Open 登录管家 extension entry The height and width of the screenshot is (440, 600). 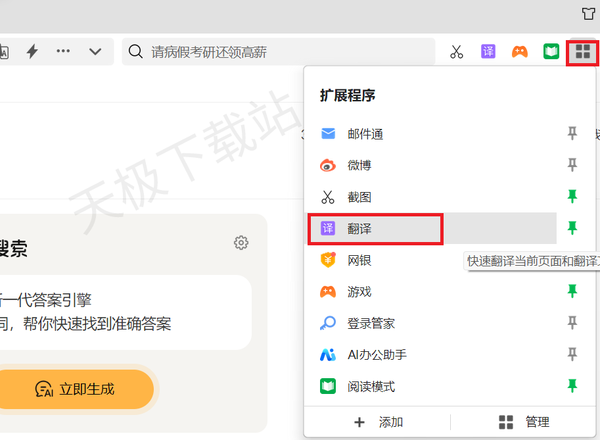point(432,323)
